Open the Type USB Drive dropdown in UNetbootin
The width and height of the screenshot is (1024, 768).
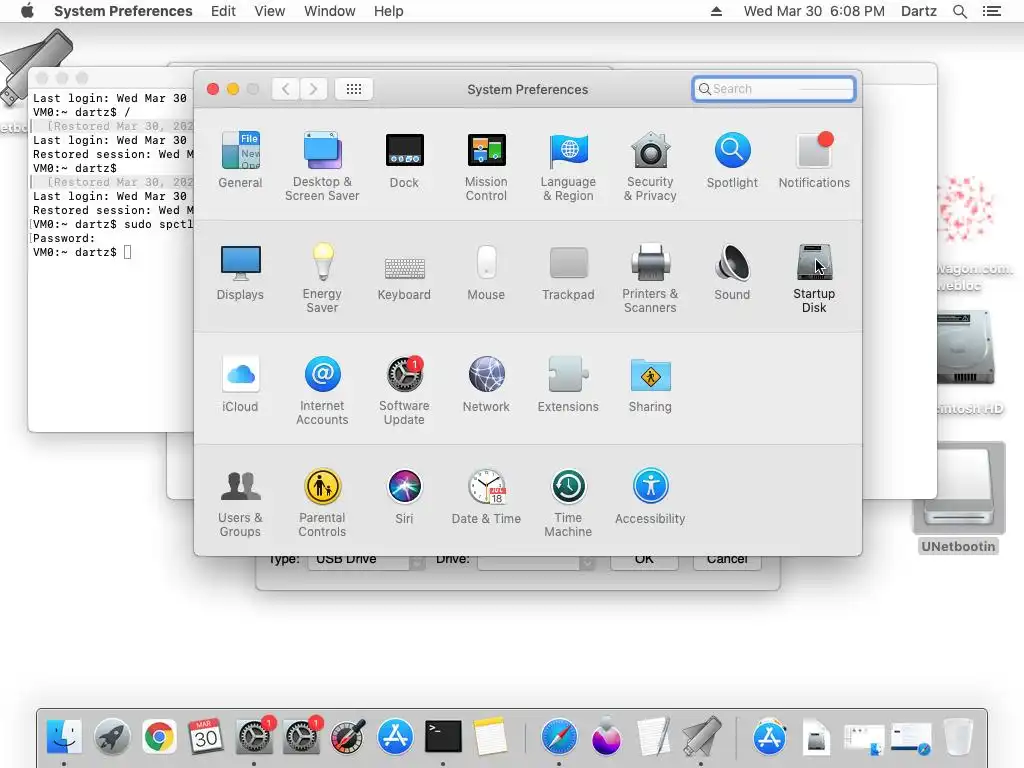pyautogui.click(x=367, y=560)
